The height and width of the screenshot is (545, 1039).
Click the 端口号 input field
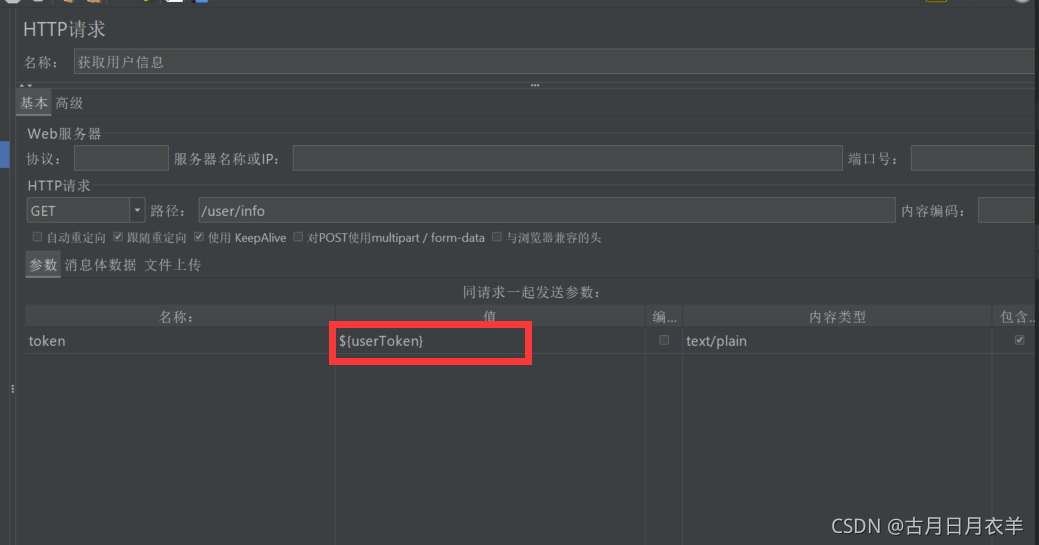pyautogui.click(x=973, y=158)
